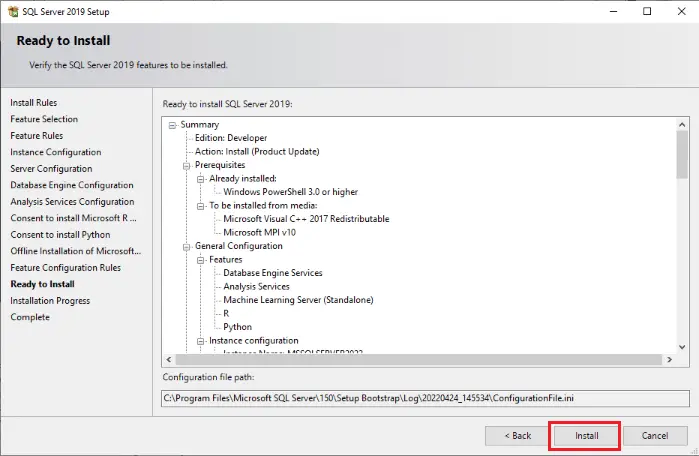Select the Complete step
This screenshot has width=699, height=456.
tap(30, 317)
